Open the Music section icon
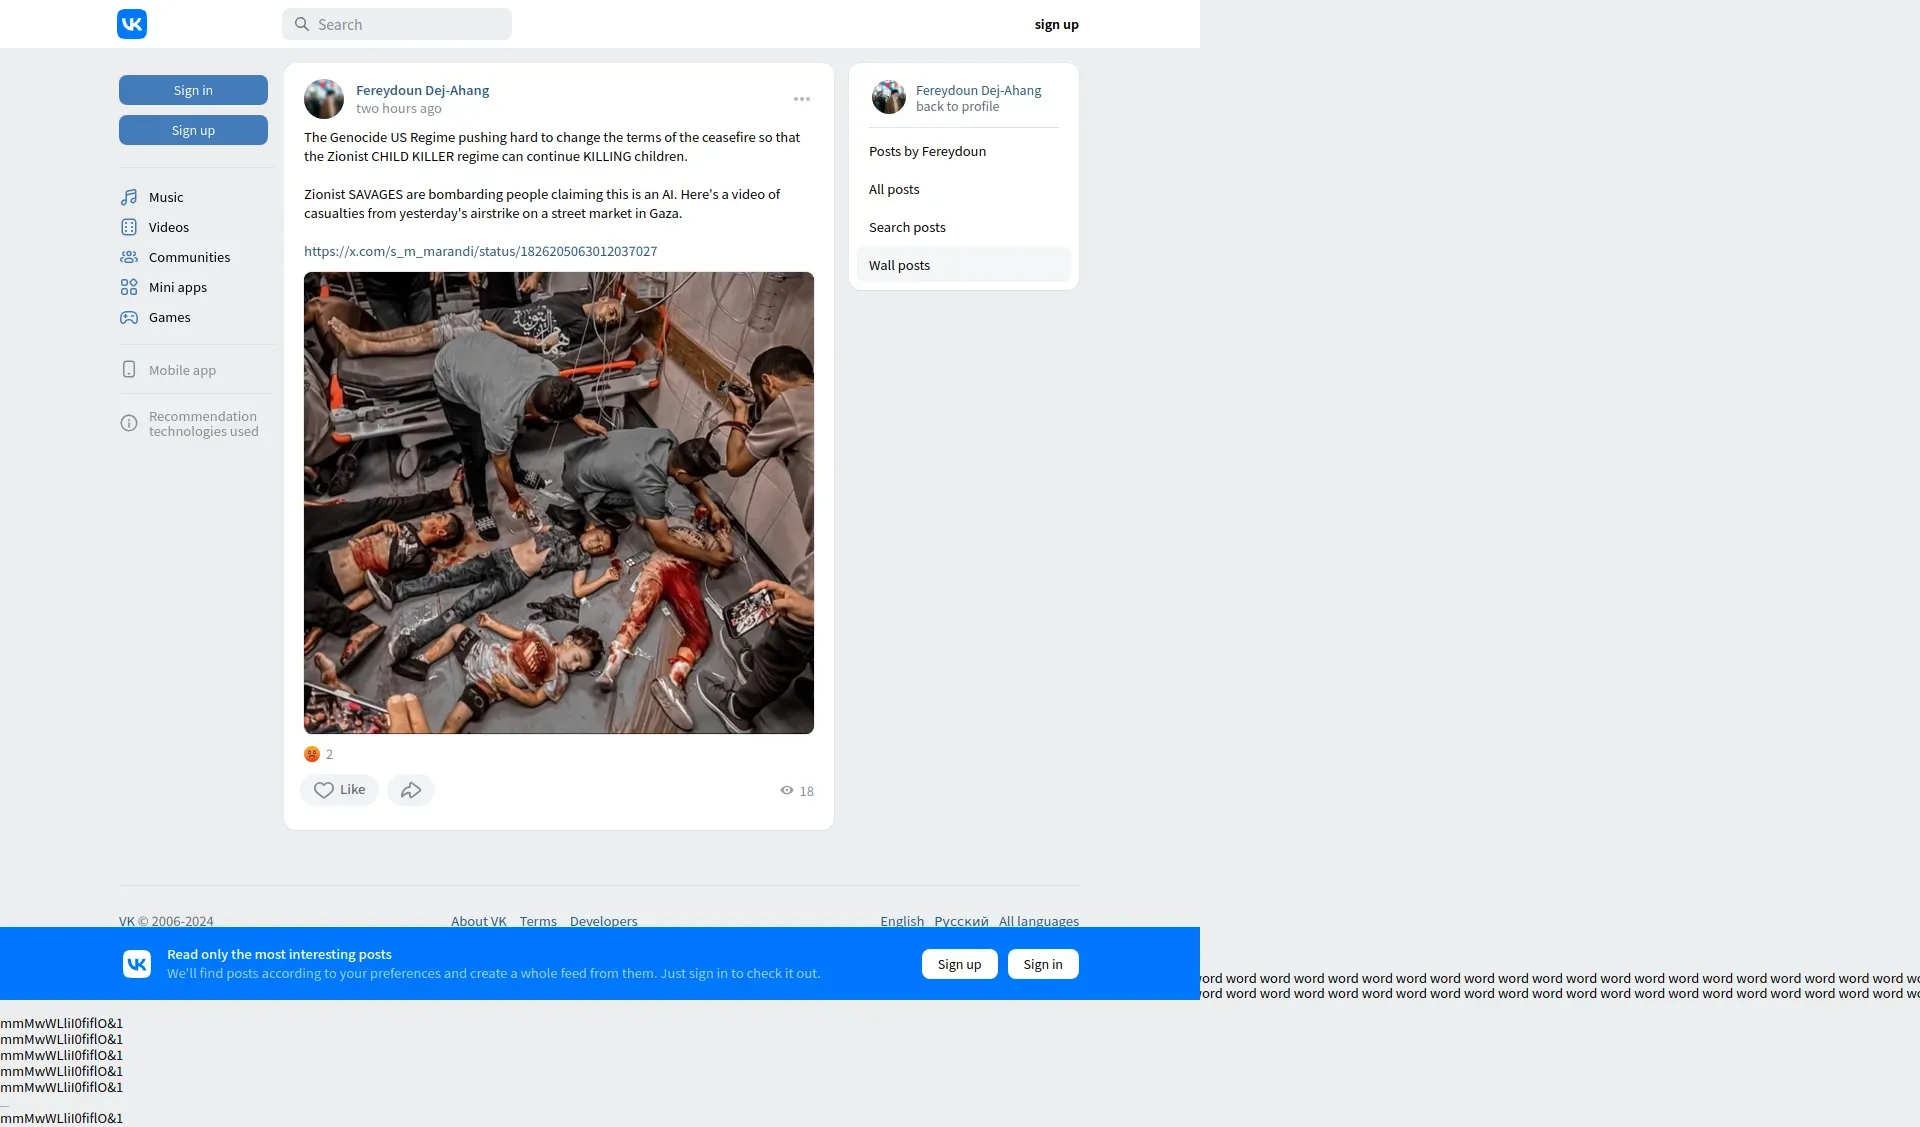This screenshot has width=1920, height=1127. (x=129, y=197)
